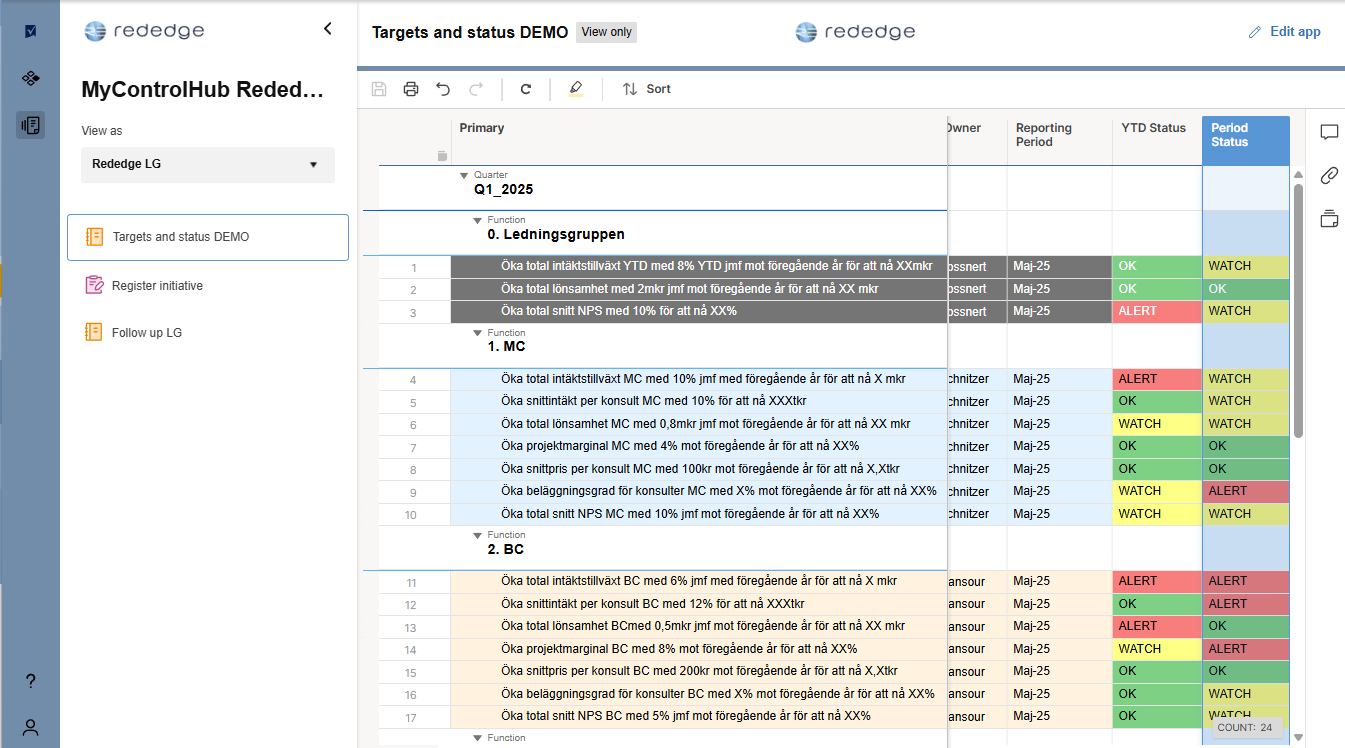Click 'Öka snittintäkt per konsult MC' cell
Image resolution: width=1345 pixels, height=748 pixels.
[699, 401]
